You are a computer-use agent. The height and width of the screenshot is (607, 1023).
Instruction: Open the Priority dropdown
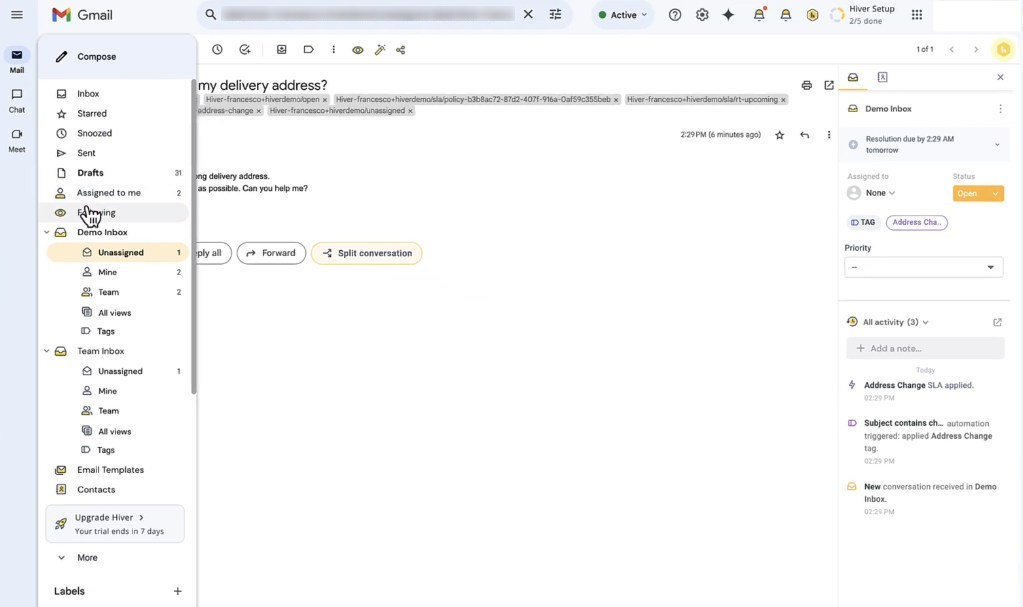(922, 267)
